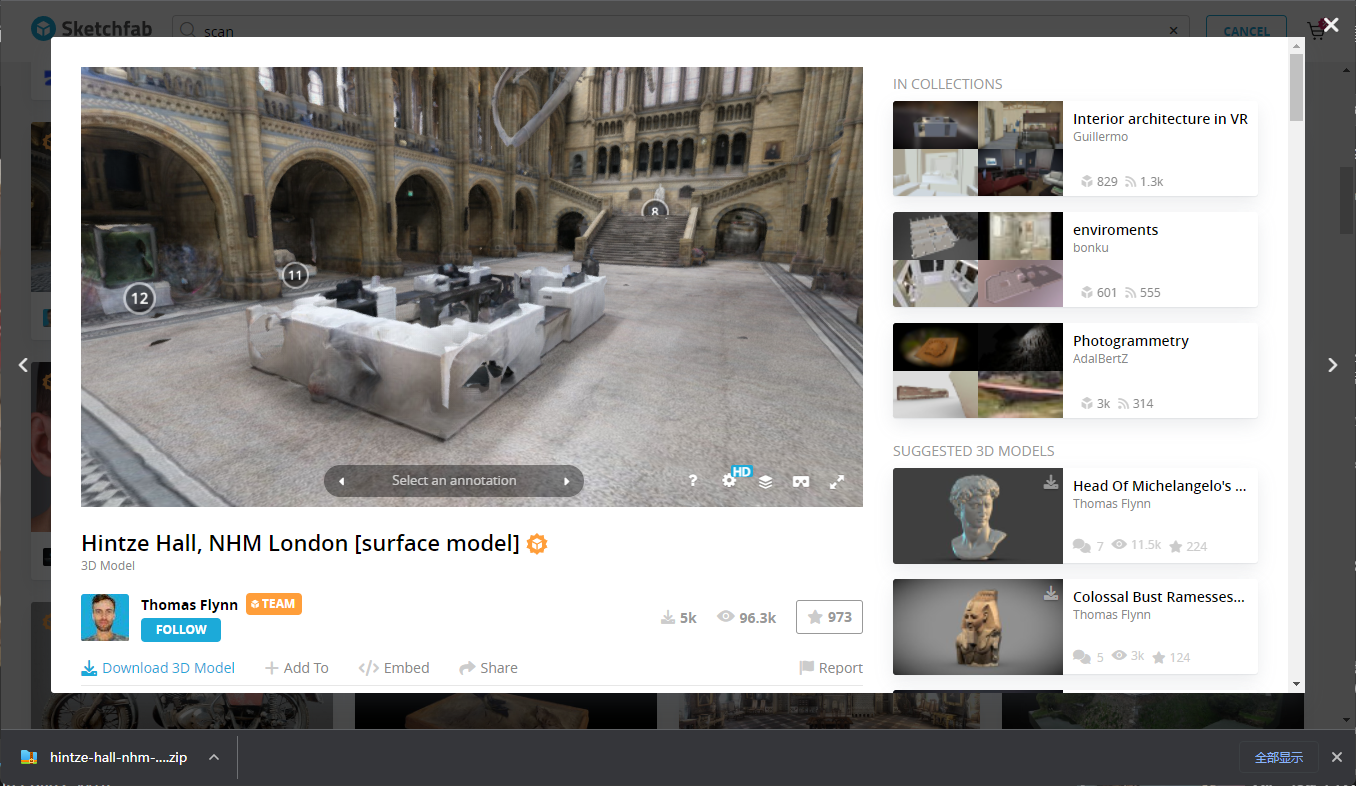Jump to annotation marker 12

coord(139,298)
